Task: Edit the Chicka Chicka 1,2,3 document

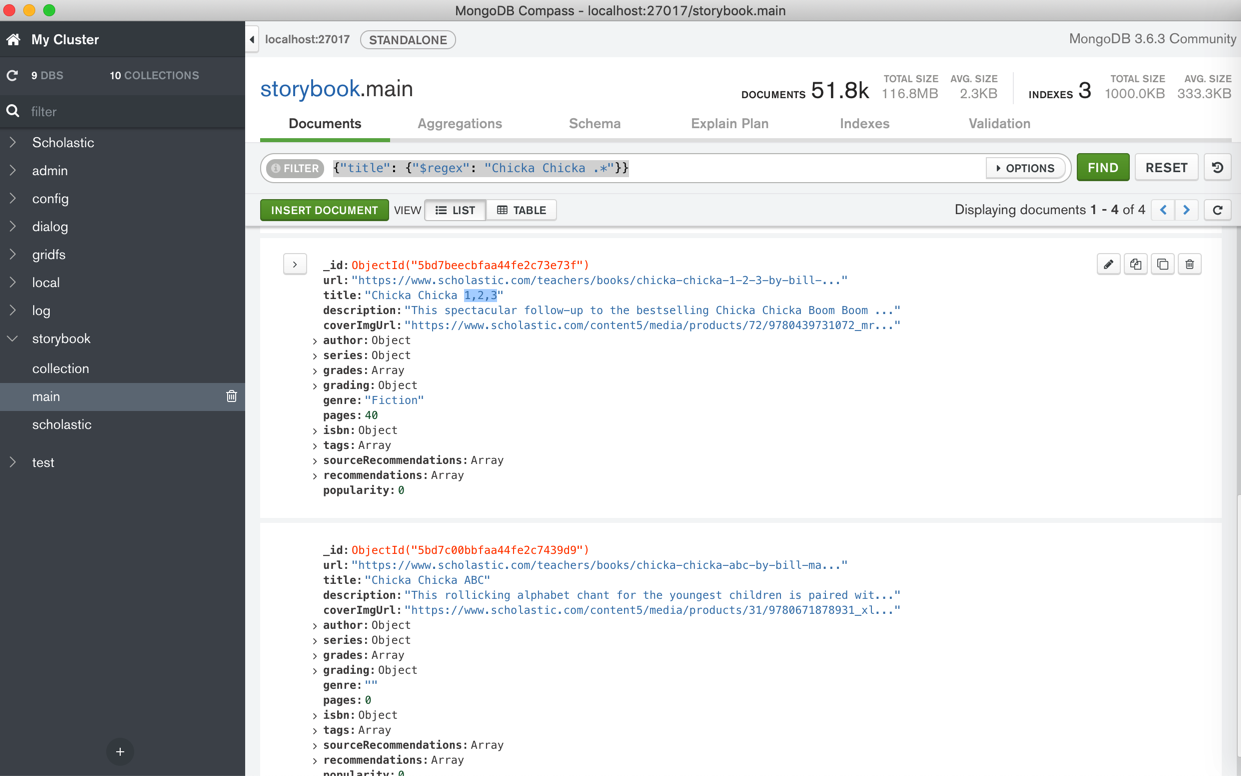Action: tap(1108, 264)
